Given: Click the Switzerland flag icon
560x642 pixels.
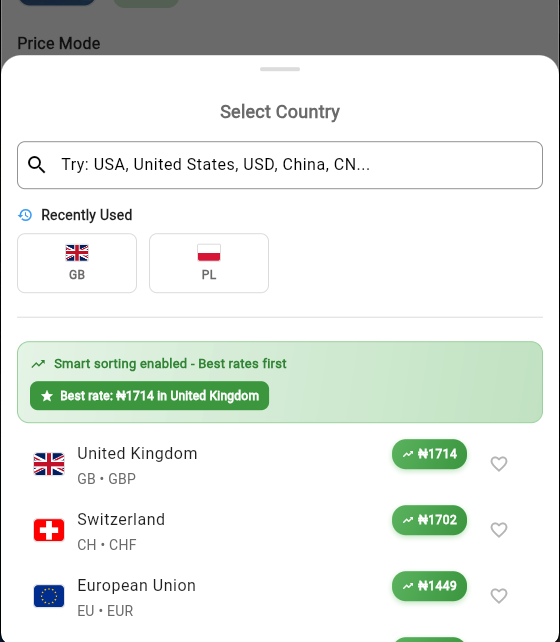Looking at the screenshot, I should point(49,530).
